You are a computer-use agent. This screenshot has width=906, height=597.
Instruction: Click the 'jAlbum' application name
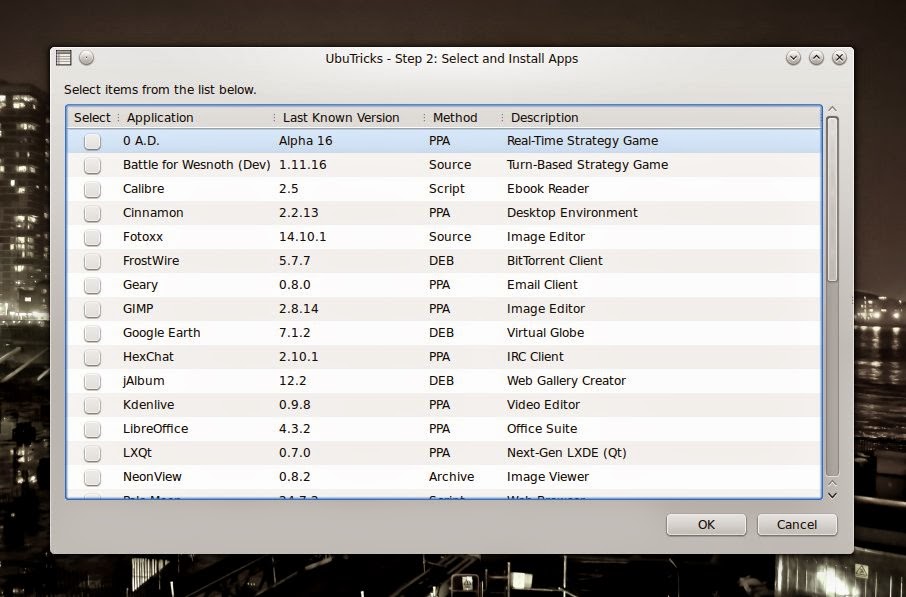(x=143, y=381)
